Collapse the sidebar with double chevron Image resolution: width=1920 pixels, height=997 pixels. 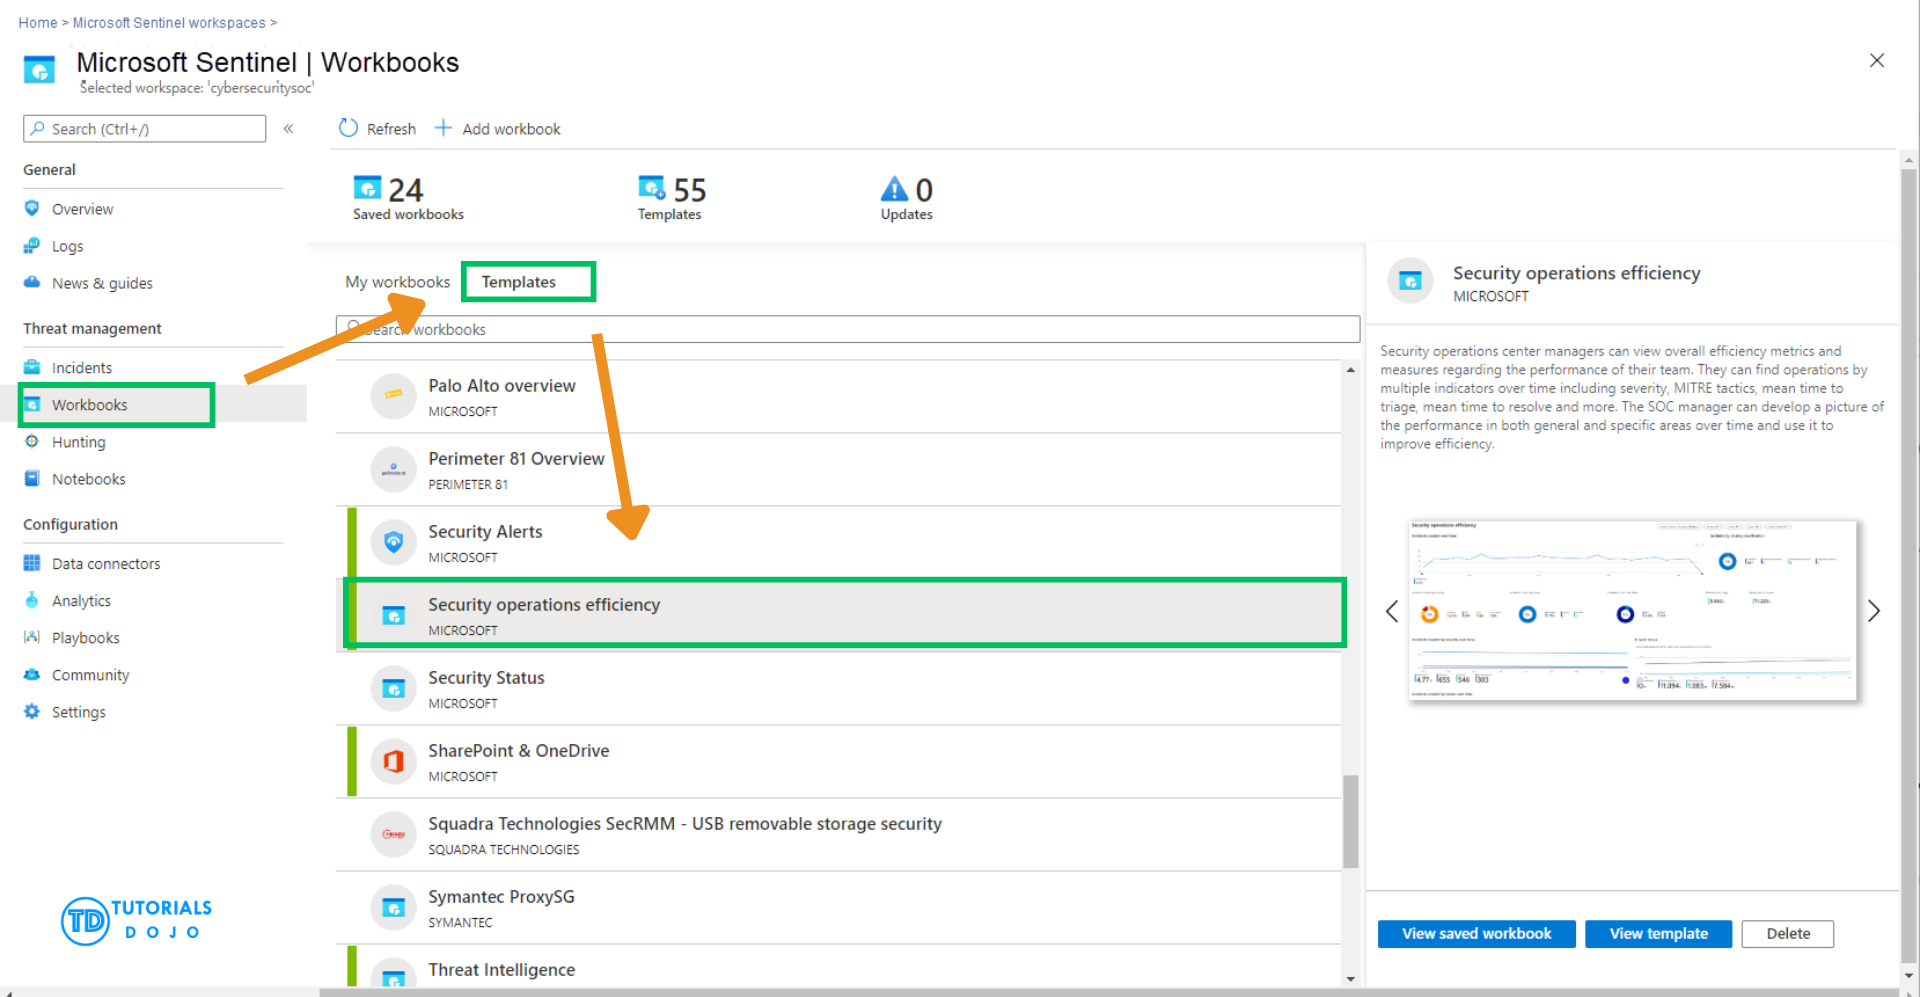288,128
